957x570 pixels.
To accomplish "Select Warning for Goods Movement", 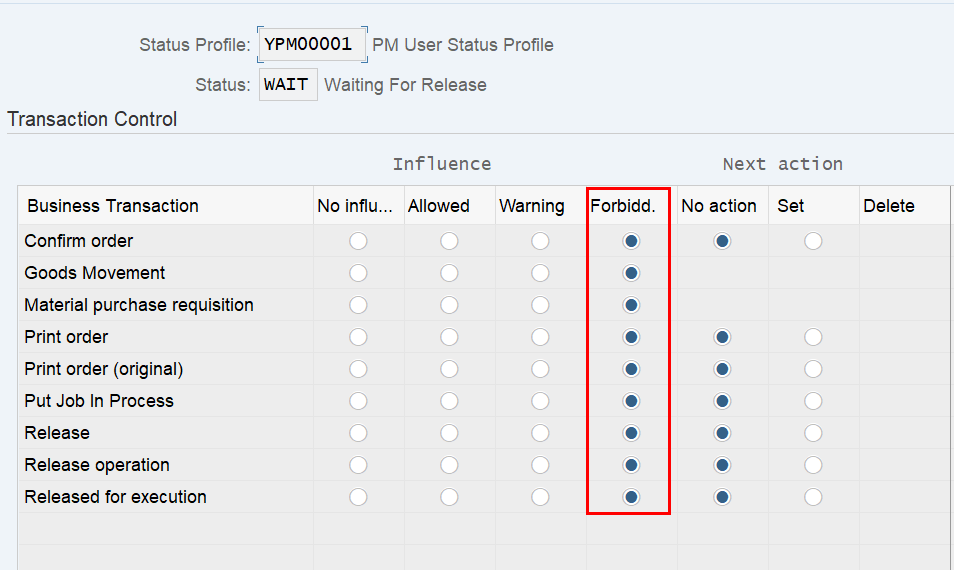I will coord(540,273).
